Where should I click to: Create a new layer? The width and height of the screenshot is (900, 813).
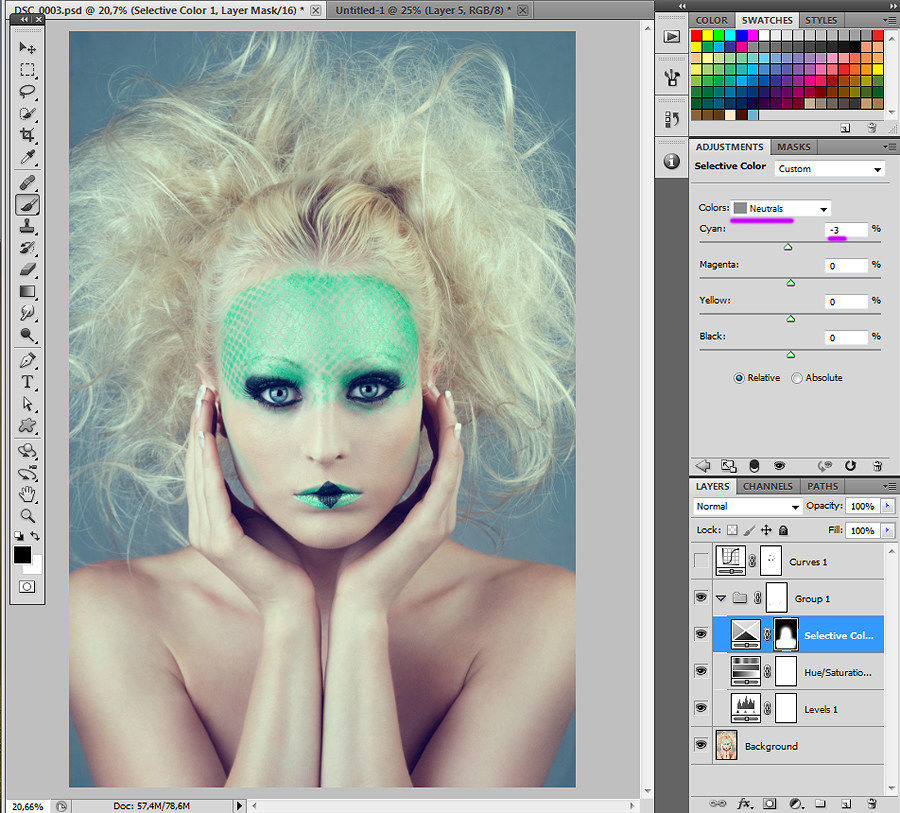(846, 804)
